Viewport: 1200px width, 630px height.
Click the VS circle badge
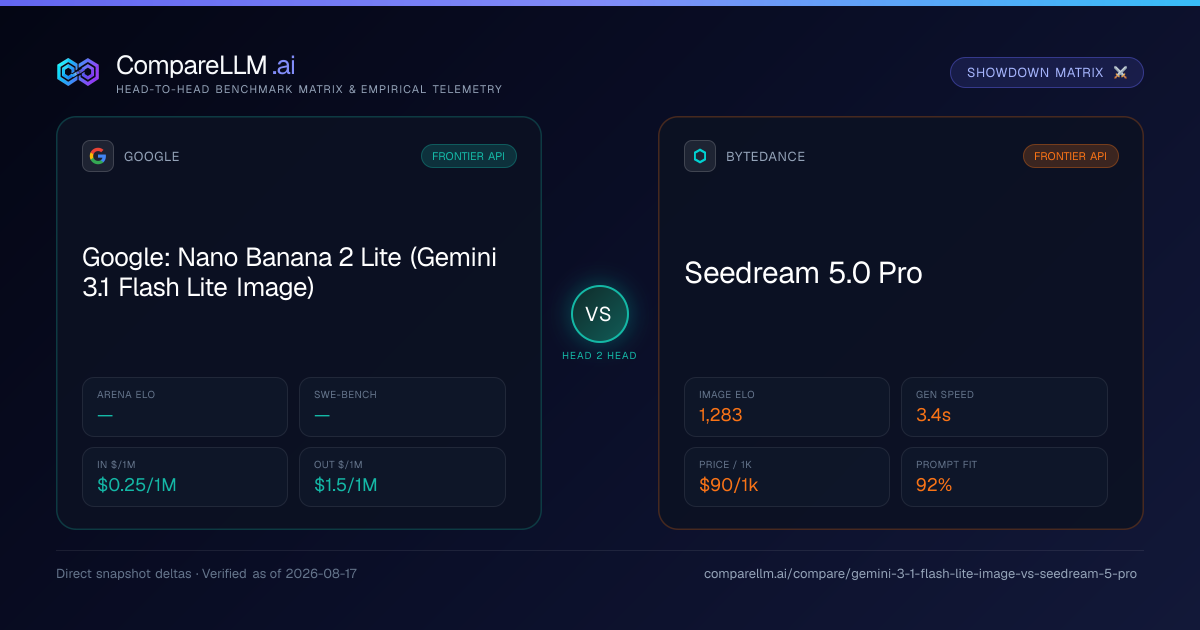pyautogui.click(x=599, y=314)
